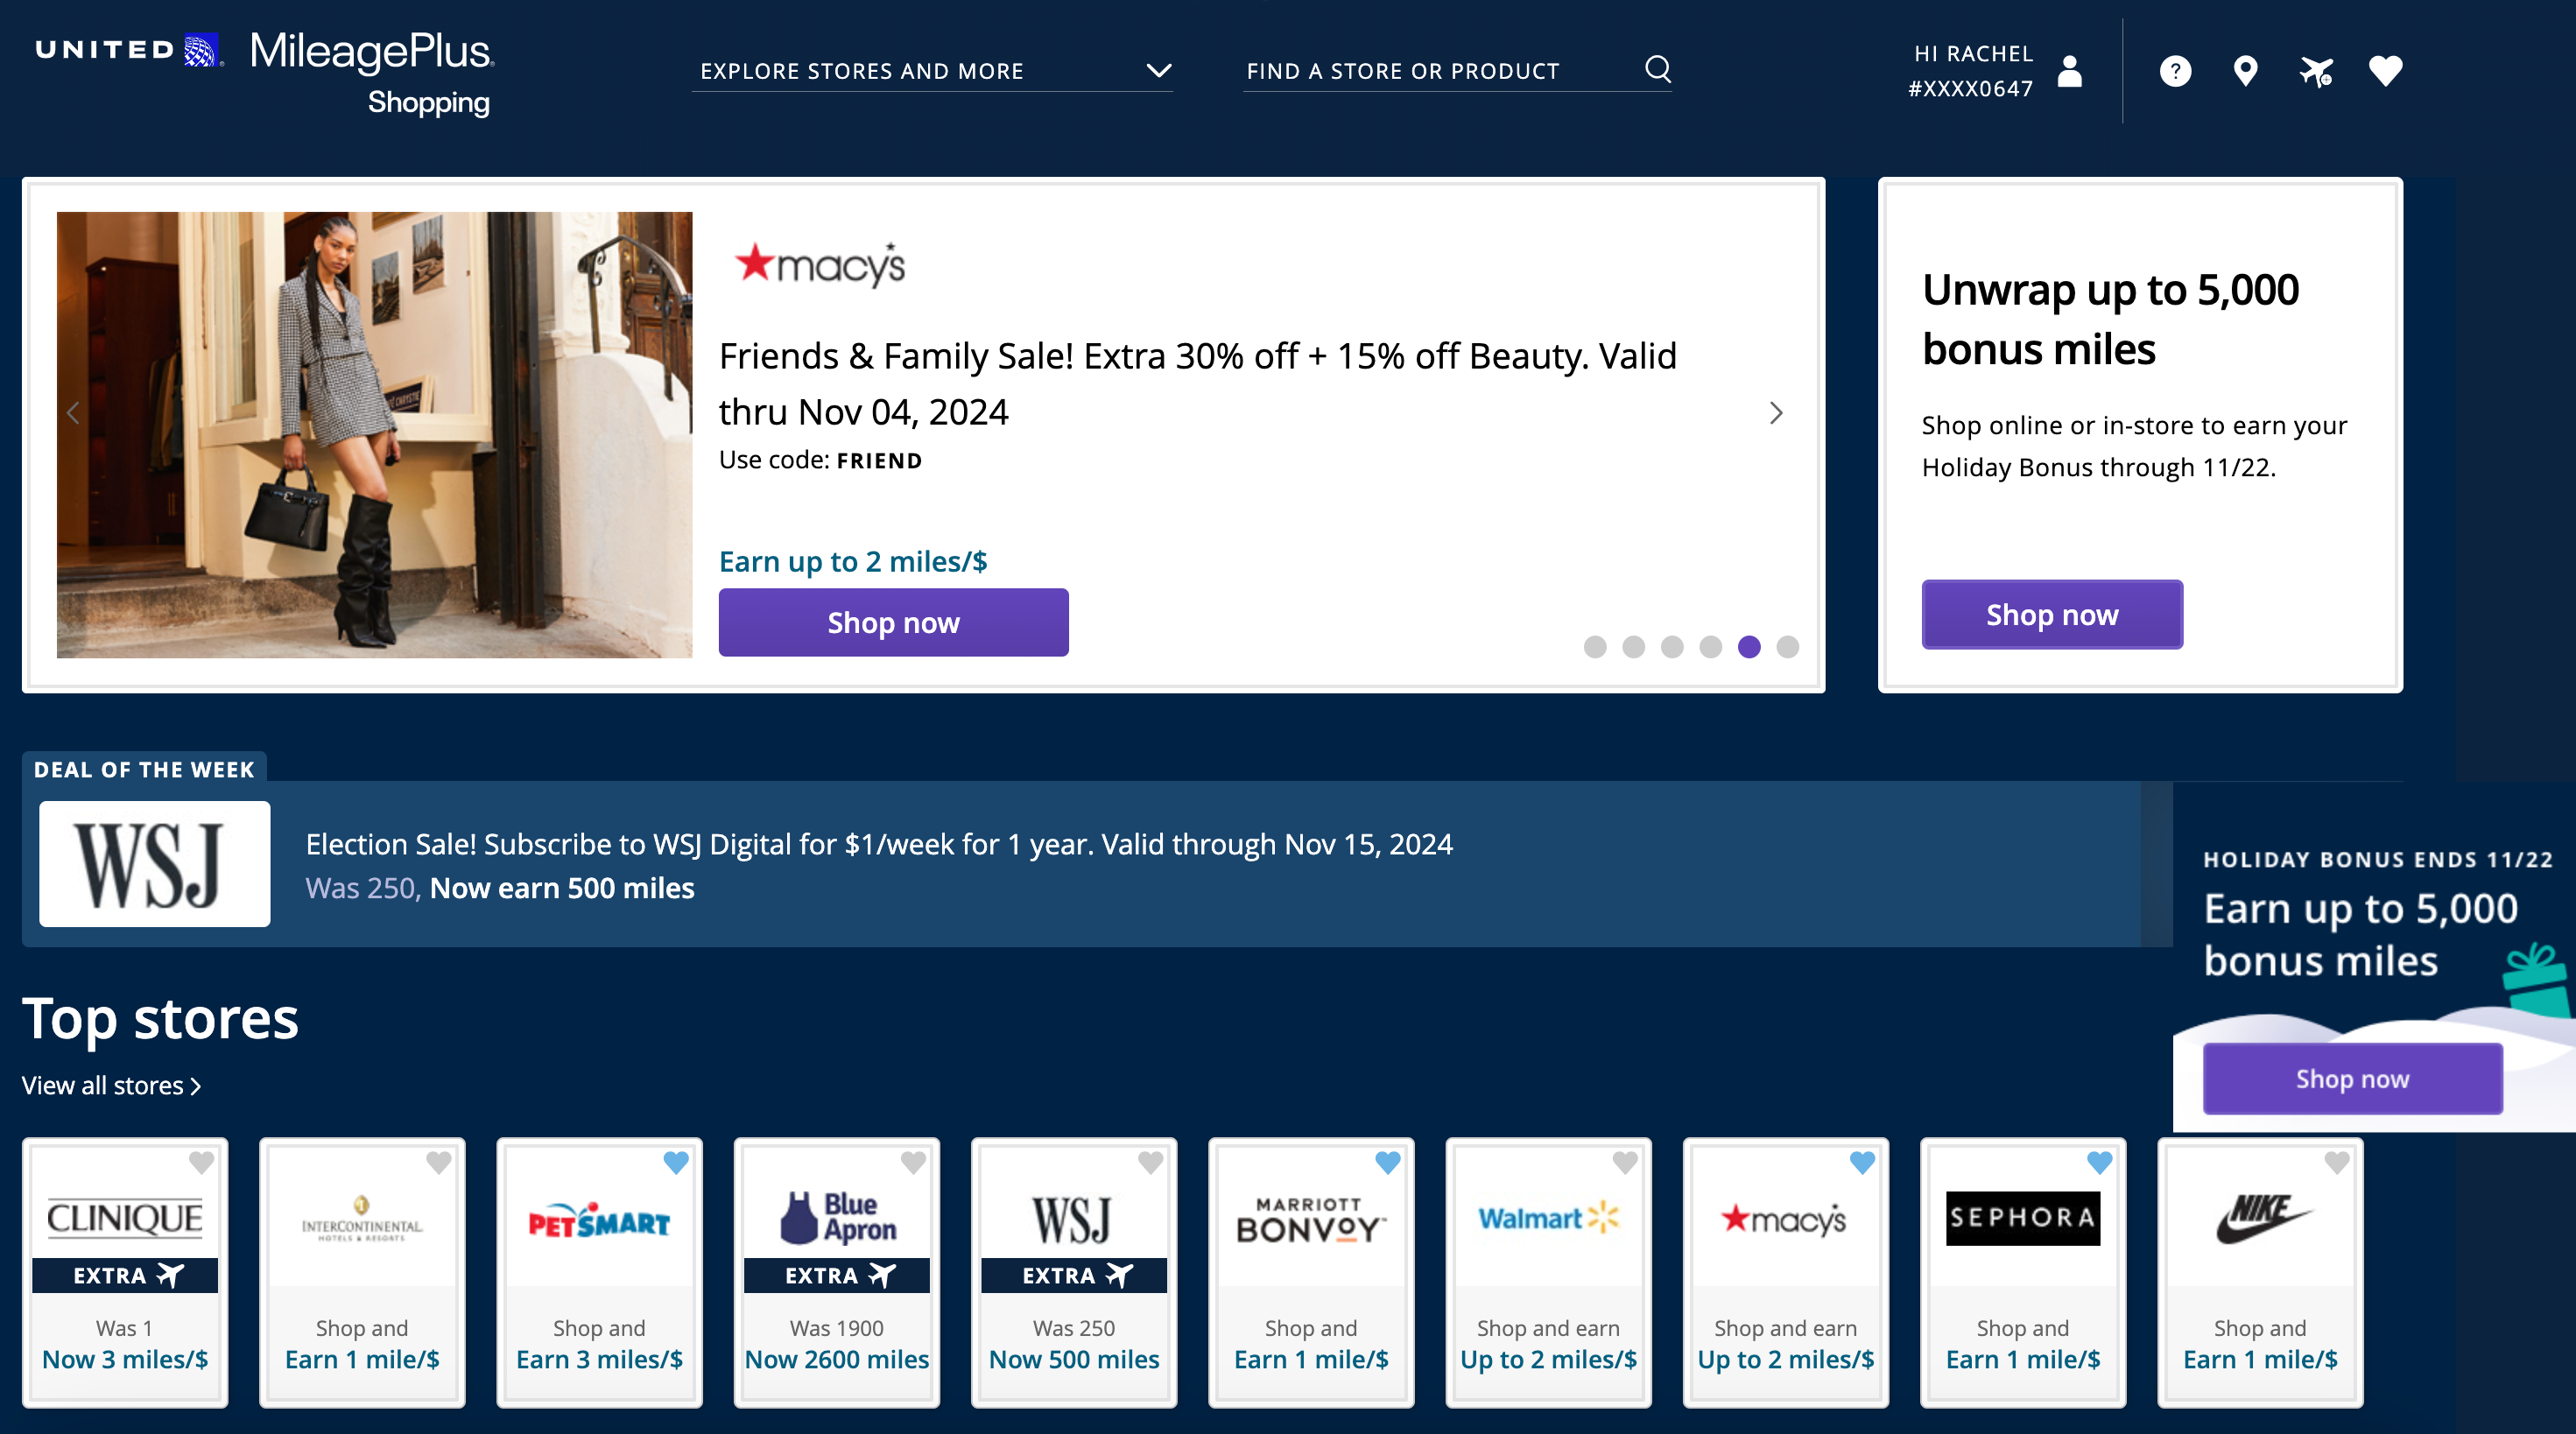The width and height of the screenshot is (2576, 1434).
Task: Select the sixth carousel dot
Action: coord(1787,647)
